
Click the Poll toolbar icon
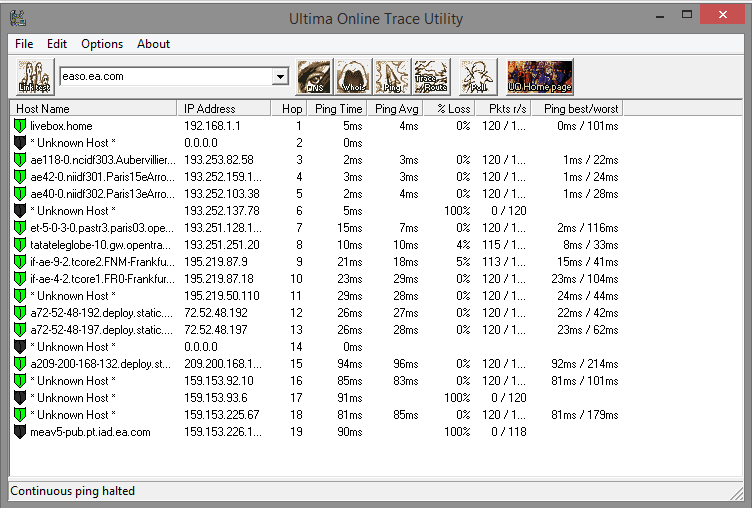click(478, 77)
